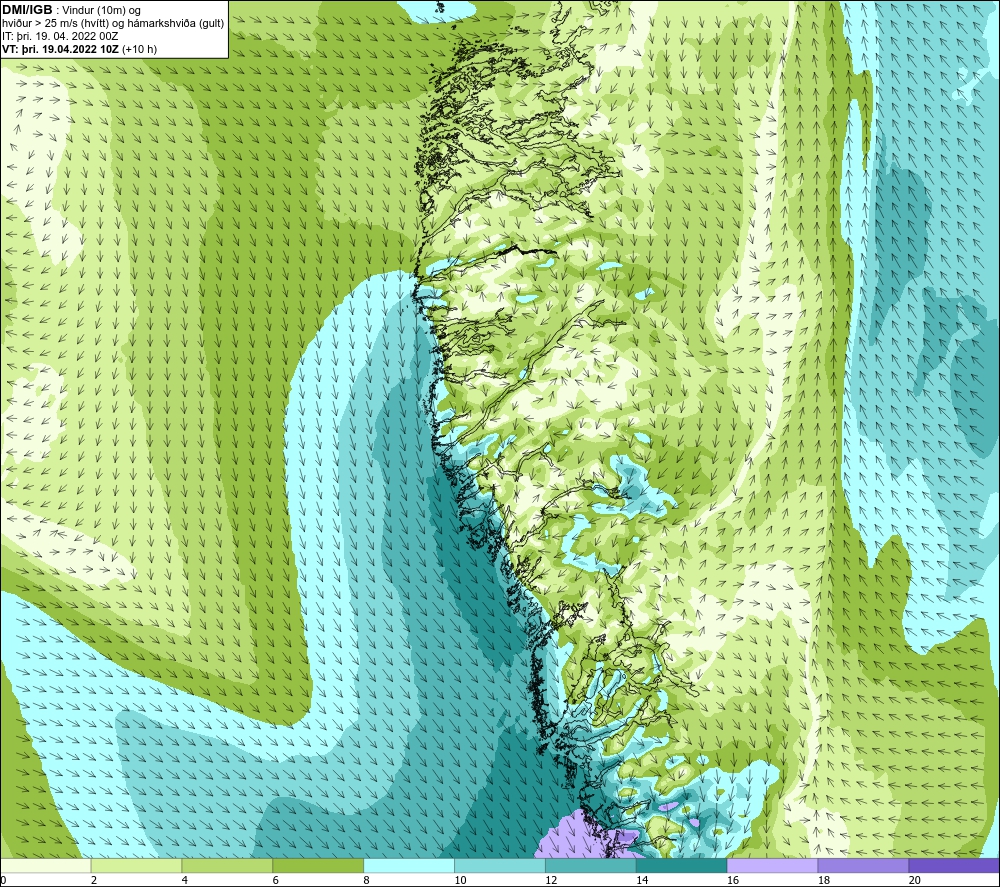
Task: Click the scale label "16"
Action: [733, 880]
